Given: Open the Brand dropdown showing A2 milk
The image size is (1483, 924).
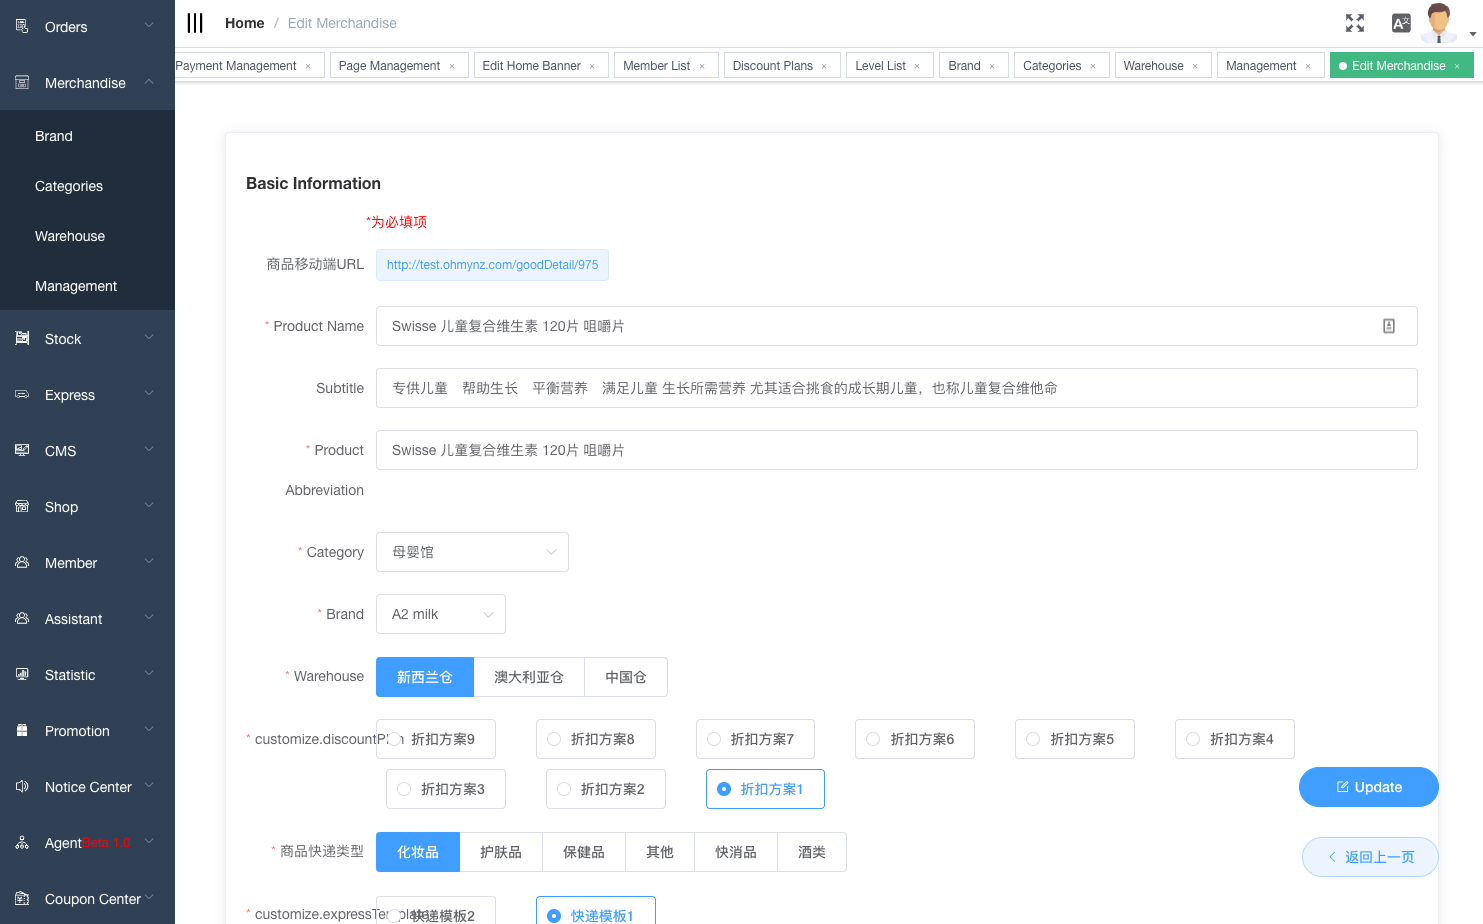Looking at the screenshot, I should [x=440, y=614].
